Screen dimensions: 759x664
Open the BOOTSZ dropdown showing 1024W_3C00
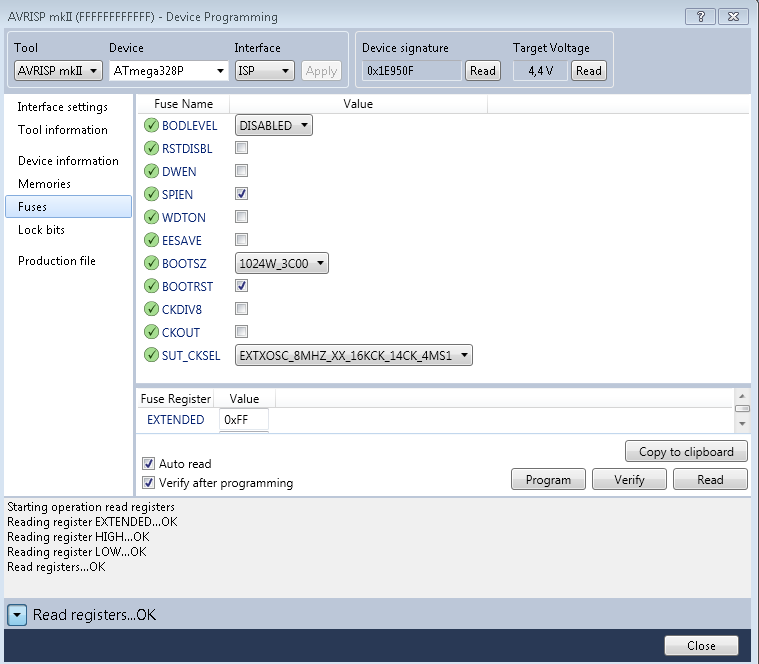(282, 263)
